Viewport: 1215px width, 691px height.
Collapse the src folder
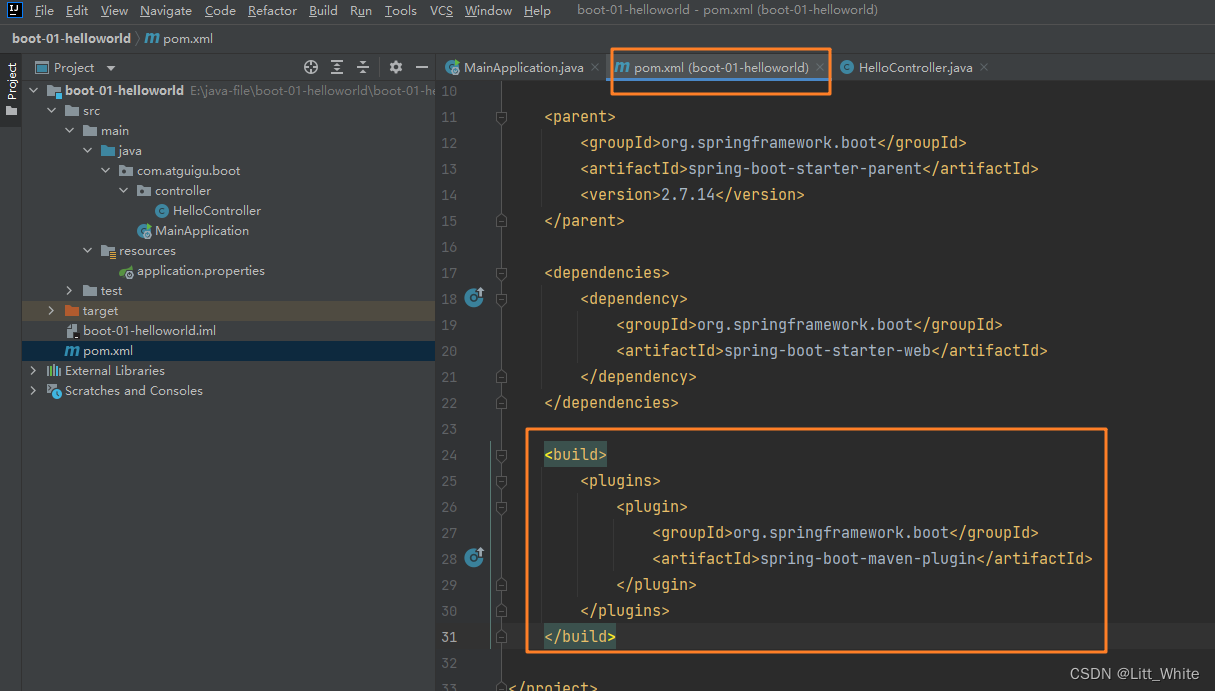[52, 111]
